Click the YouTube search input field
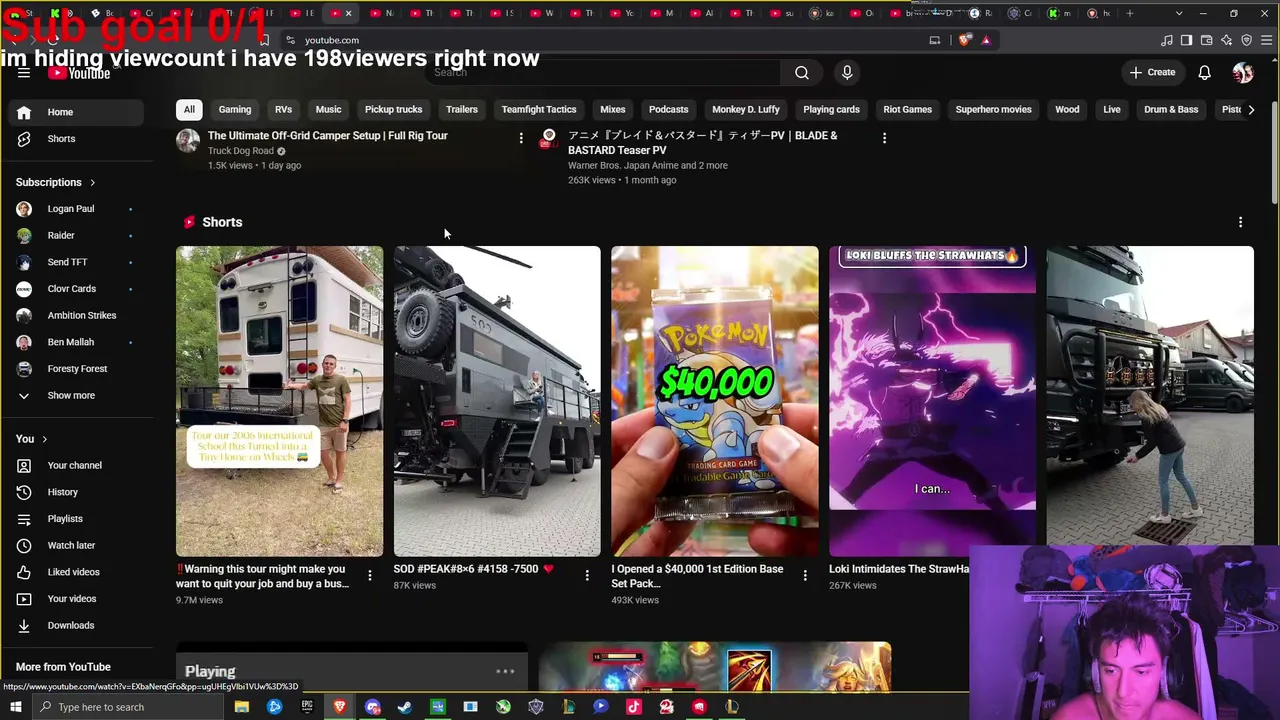Image resolution: width=1280 pixels, height=720 pixels. point(603,72)
